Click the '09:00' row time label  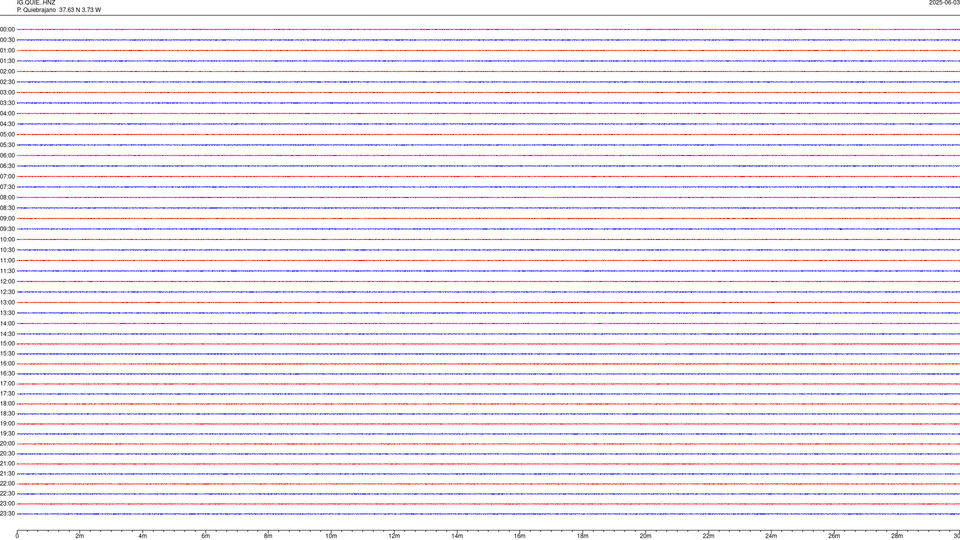point(7,219)
